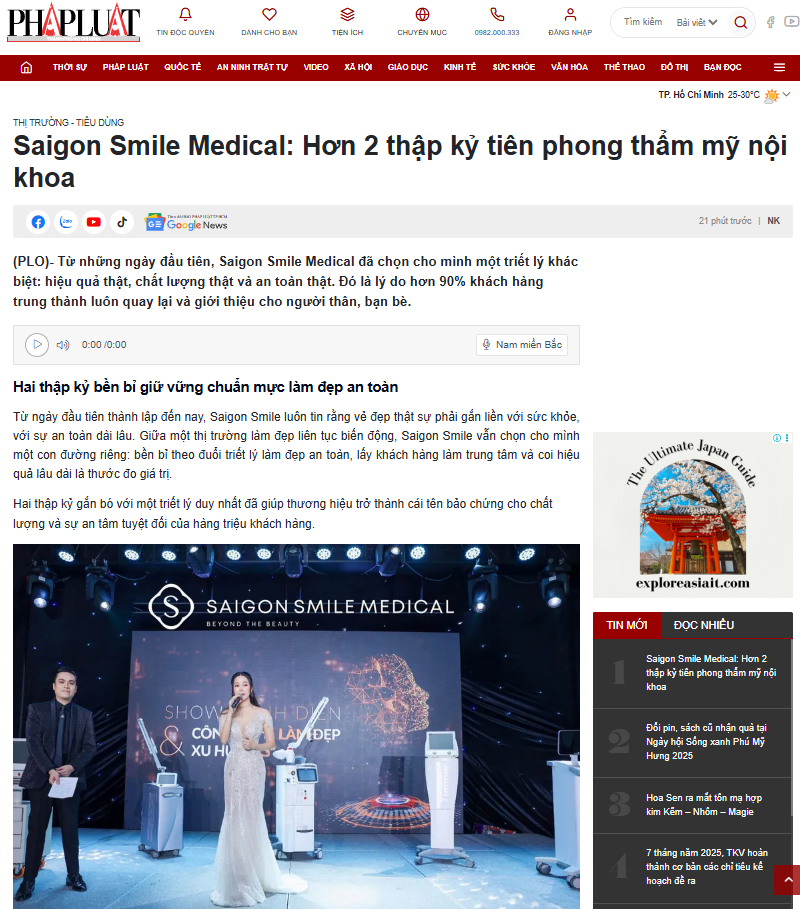Viewport: 800px width, 909px height.
Task: Open the TikTok share icon
Action: coord(122,222)
